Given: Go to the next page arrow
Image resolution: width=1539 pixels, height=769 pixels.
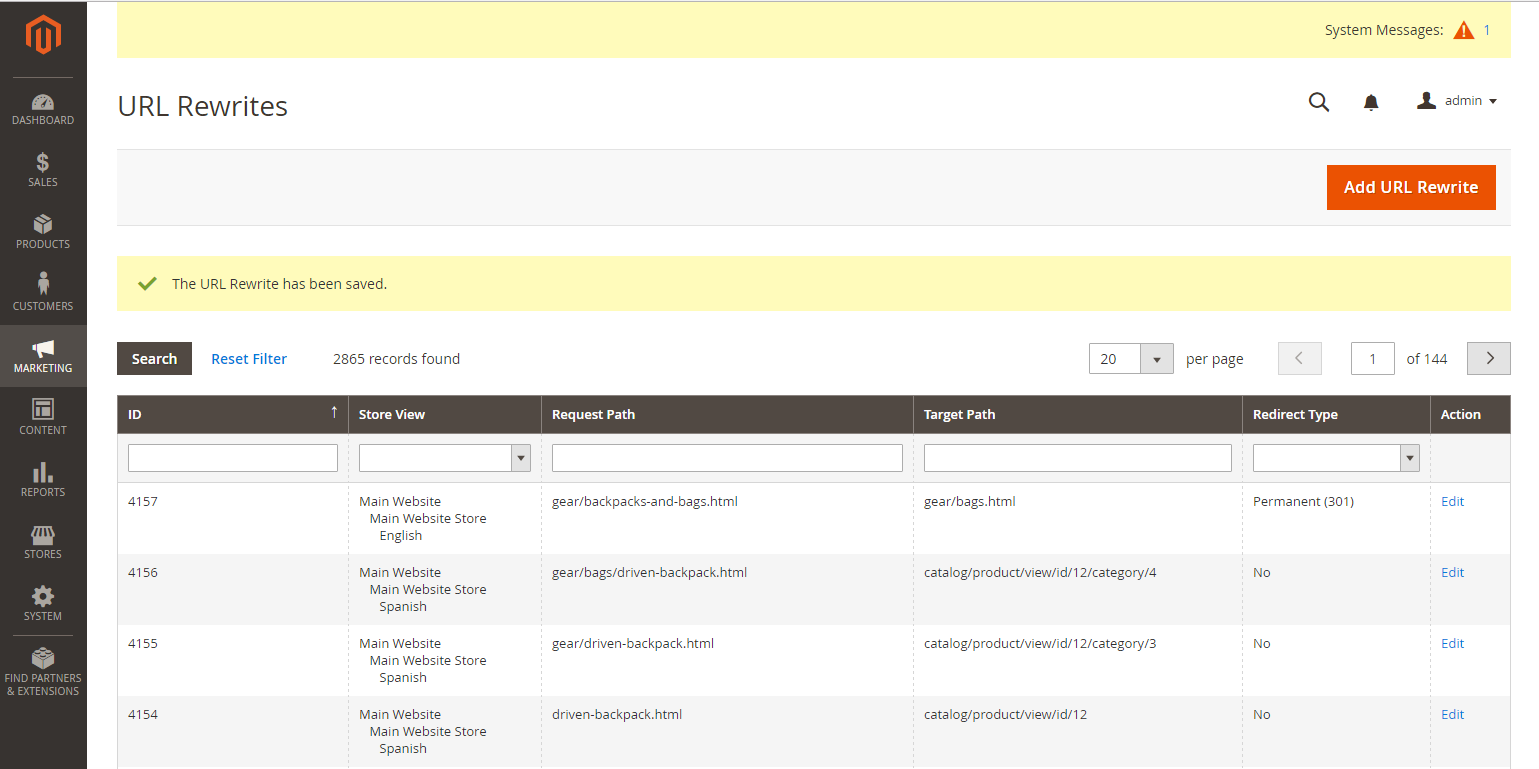Looking at the screenshot, I should pos(1489,358).
